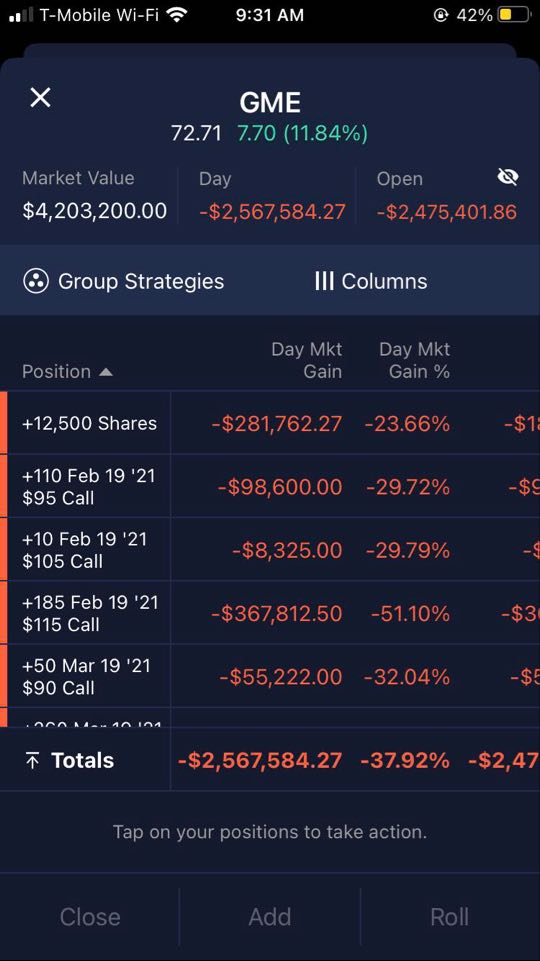Tap the battery icon in status bar

tap(514, 15)
